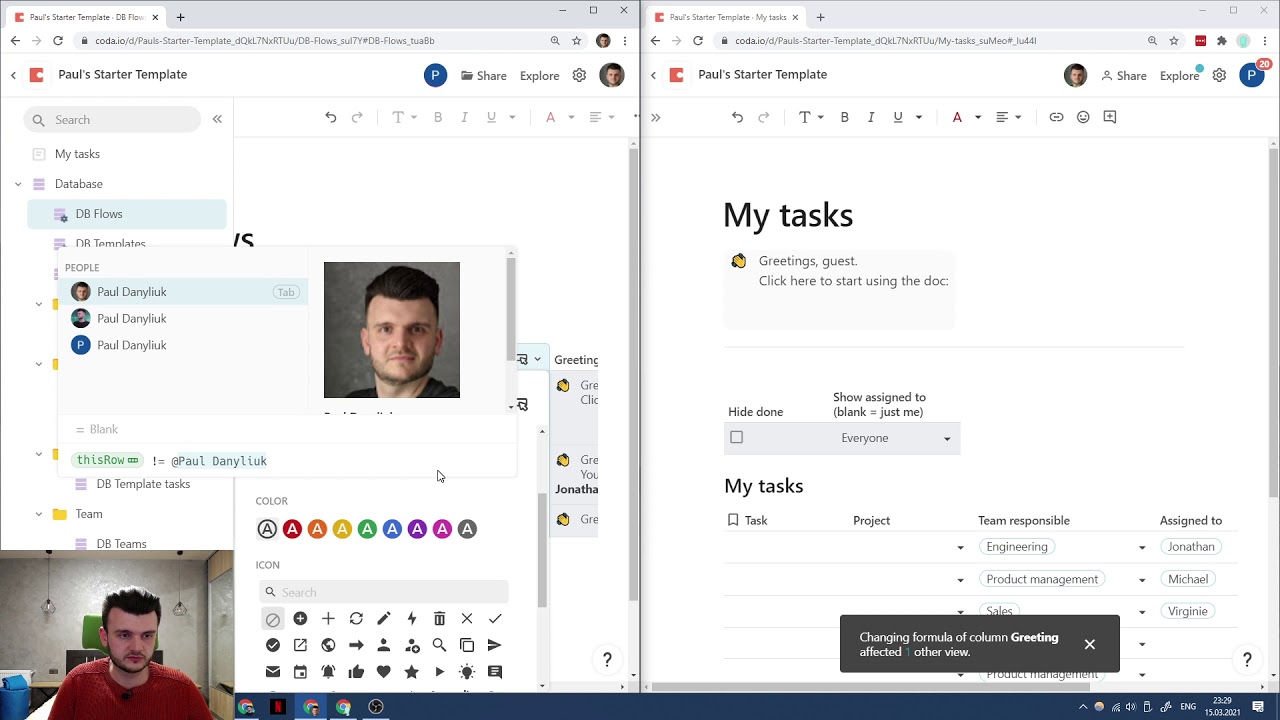Click Share in the My tasks window
This screenshot has height=720, width=1280.
(1124, 75)
